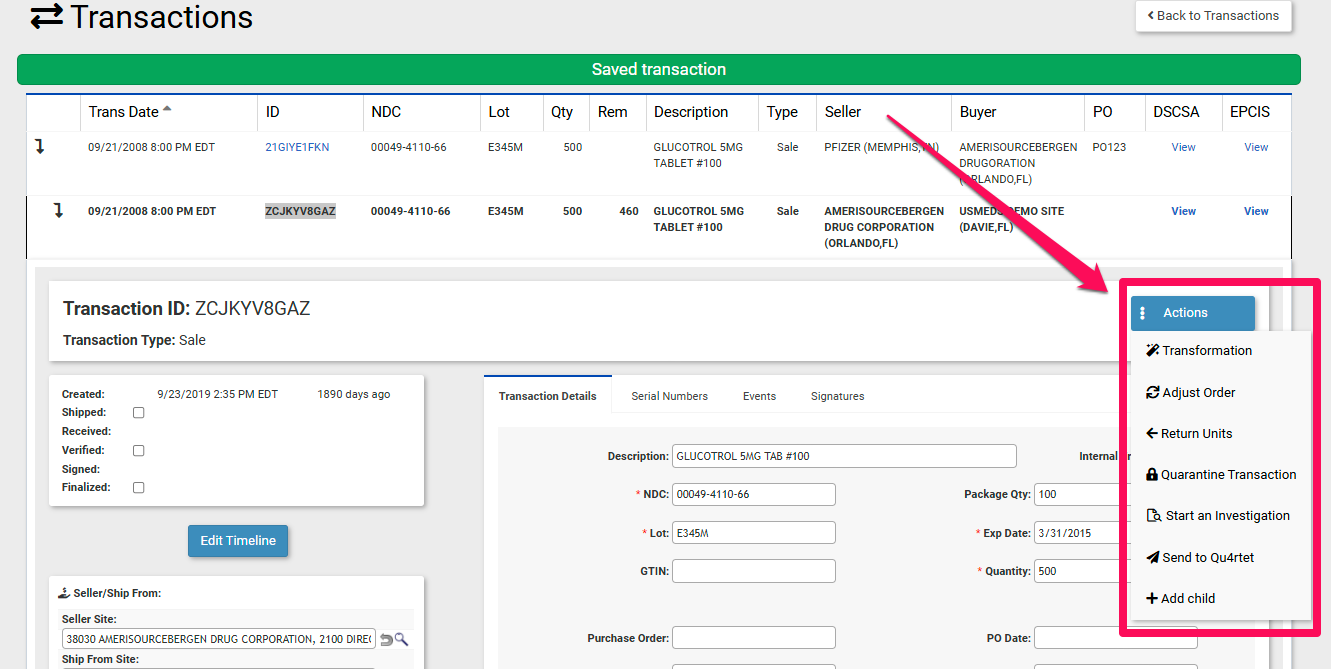The width and height of the screenshot is (1331, 669).
Task: Select Return Units menu option
Action: click(1196, 434)
